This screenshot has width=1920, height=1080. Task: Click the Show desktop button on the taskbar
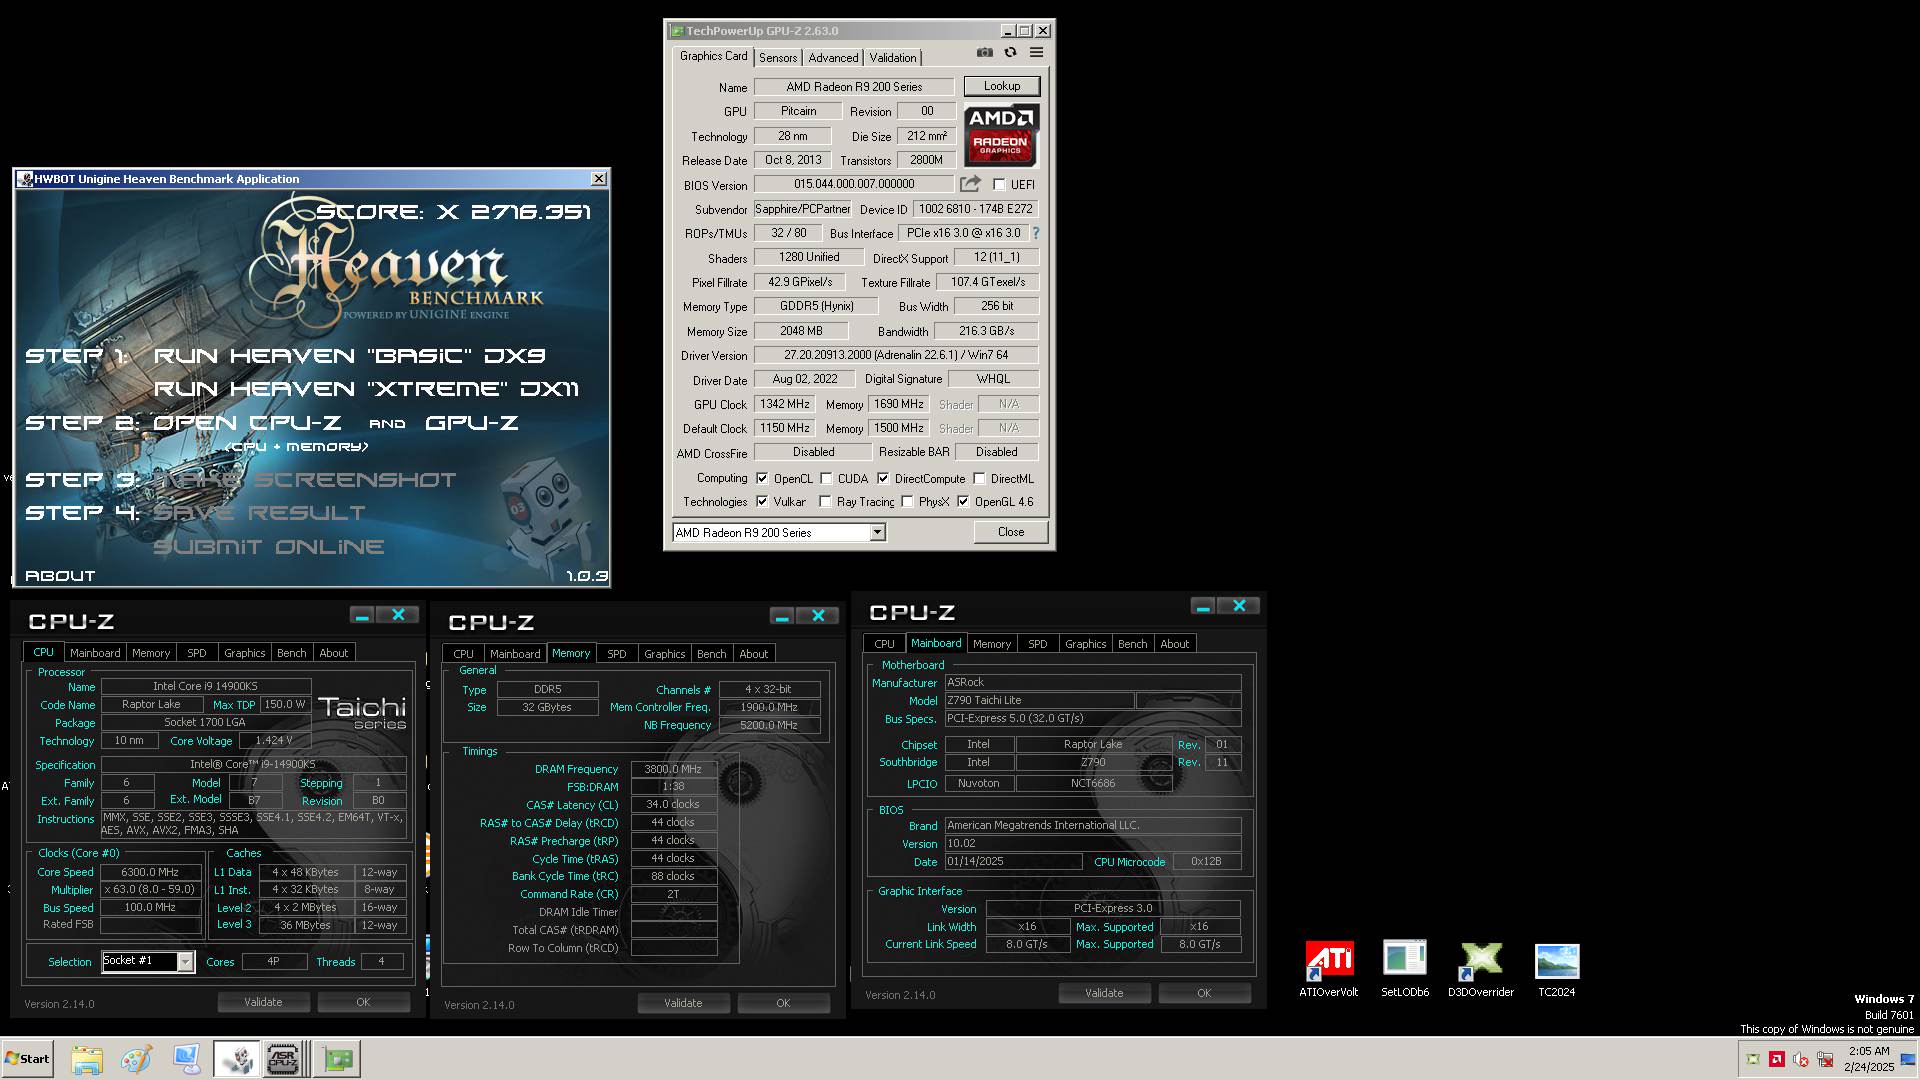1908,1059
